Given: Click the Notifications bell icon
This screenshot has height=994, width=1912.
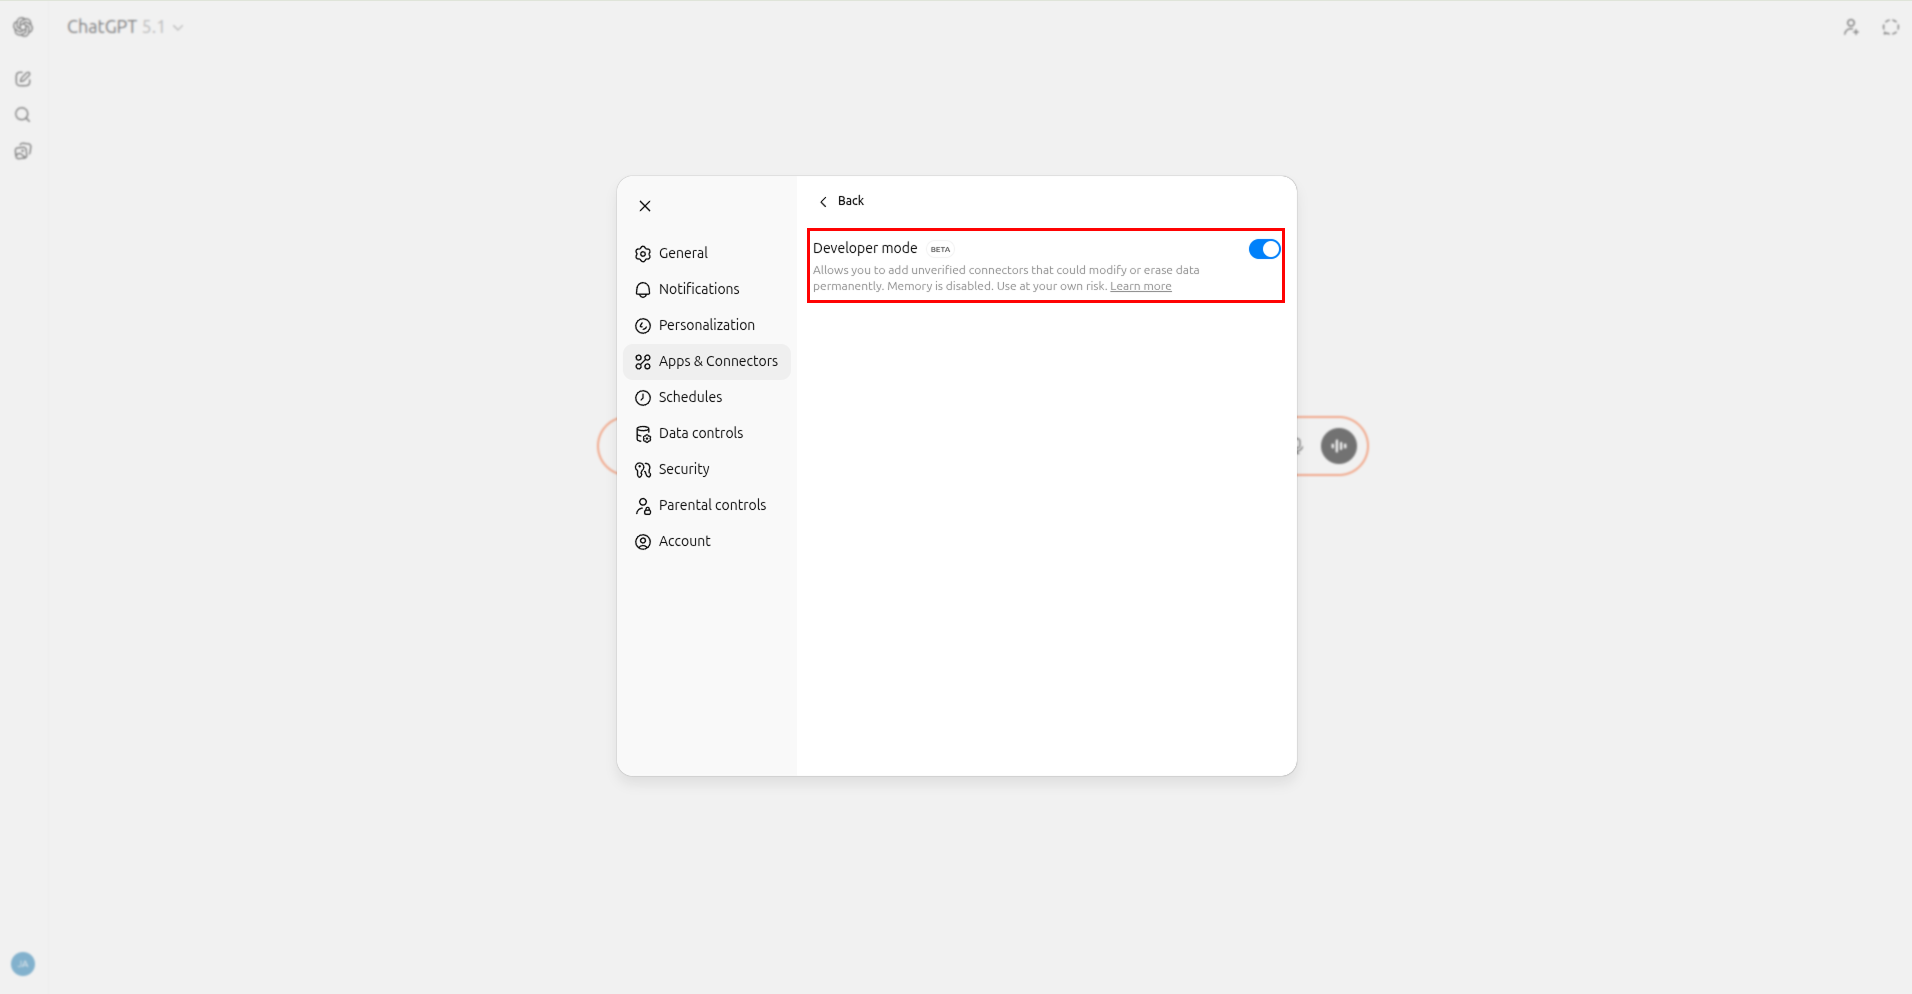Looking at the screenshot, I should (698, 289).
